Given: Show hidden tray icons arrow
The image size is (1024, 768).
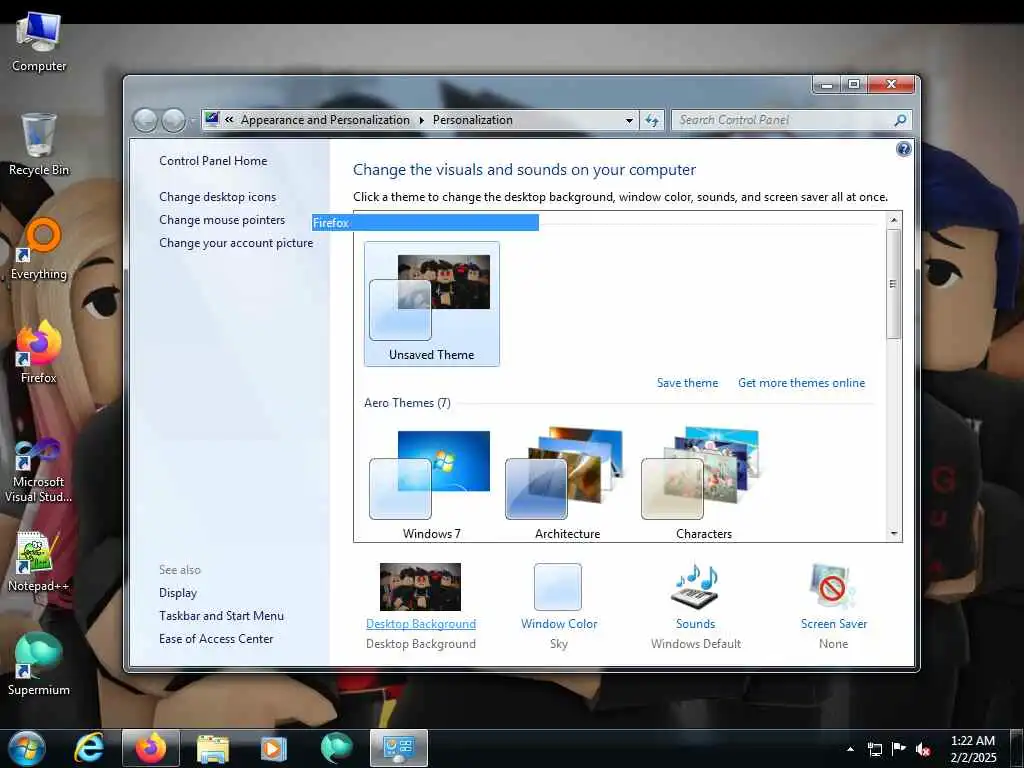Looking at the screenshot, I should pyautogui.click(x=850, y=749).
